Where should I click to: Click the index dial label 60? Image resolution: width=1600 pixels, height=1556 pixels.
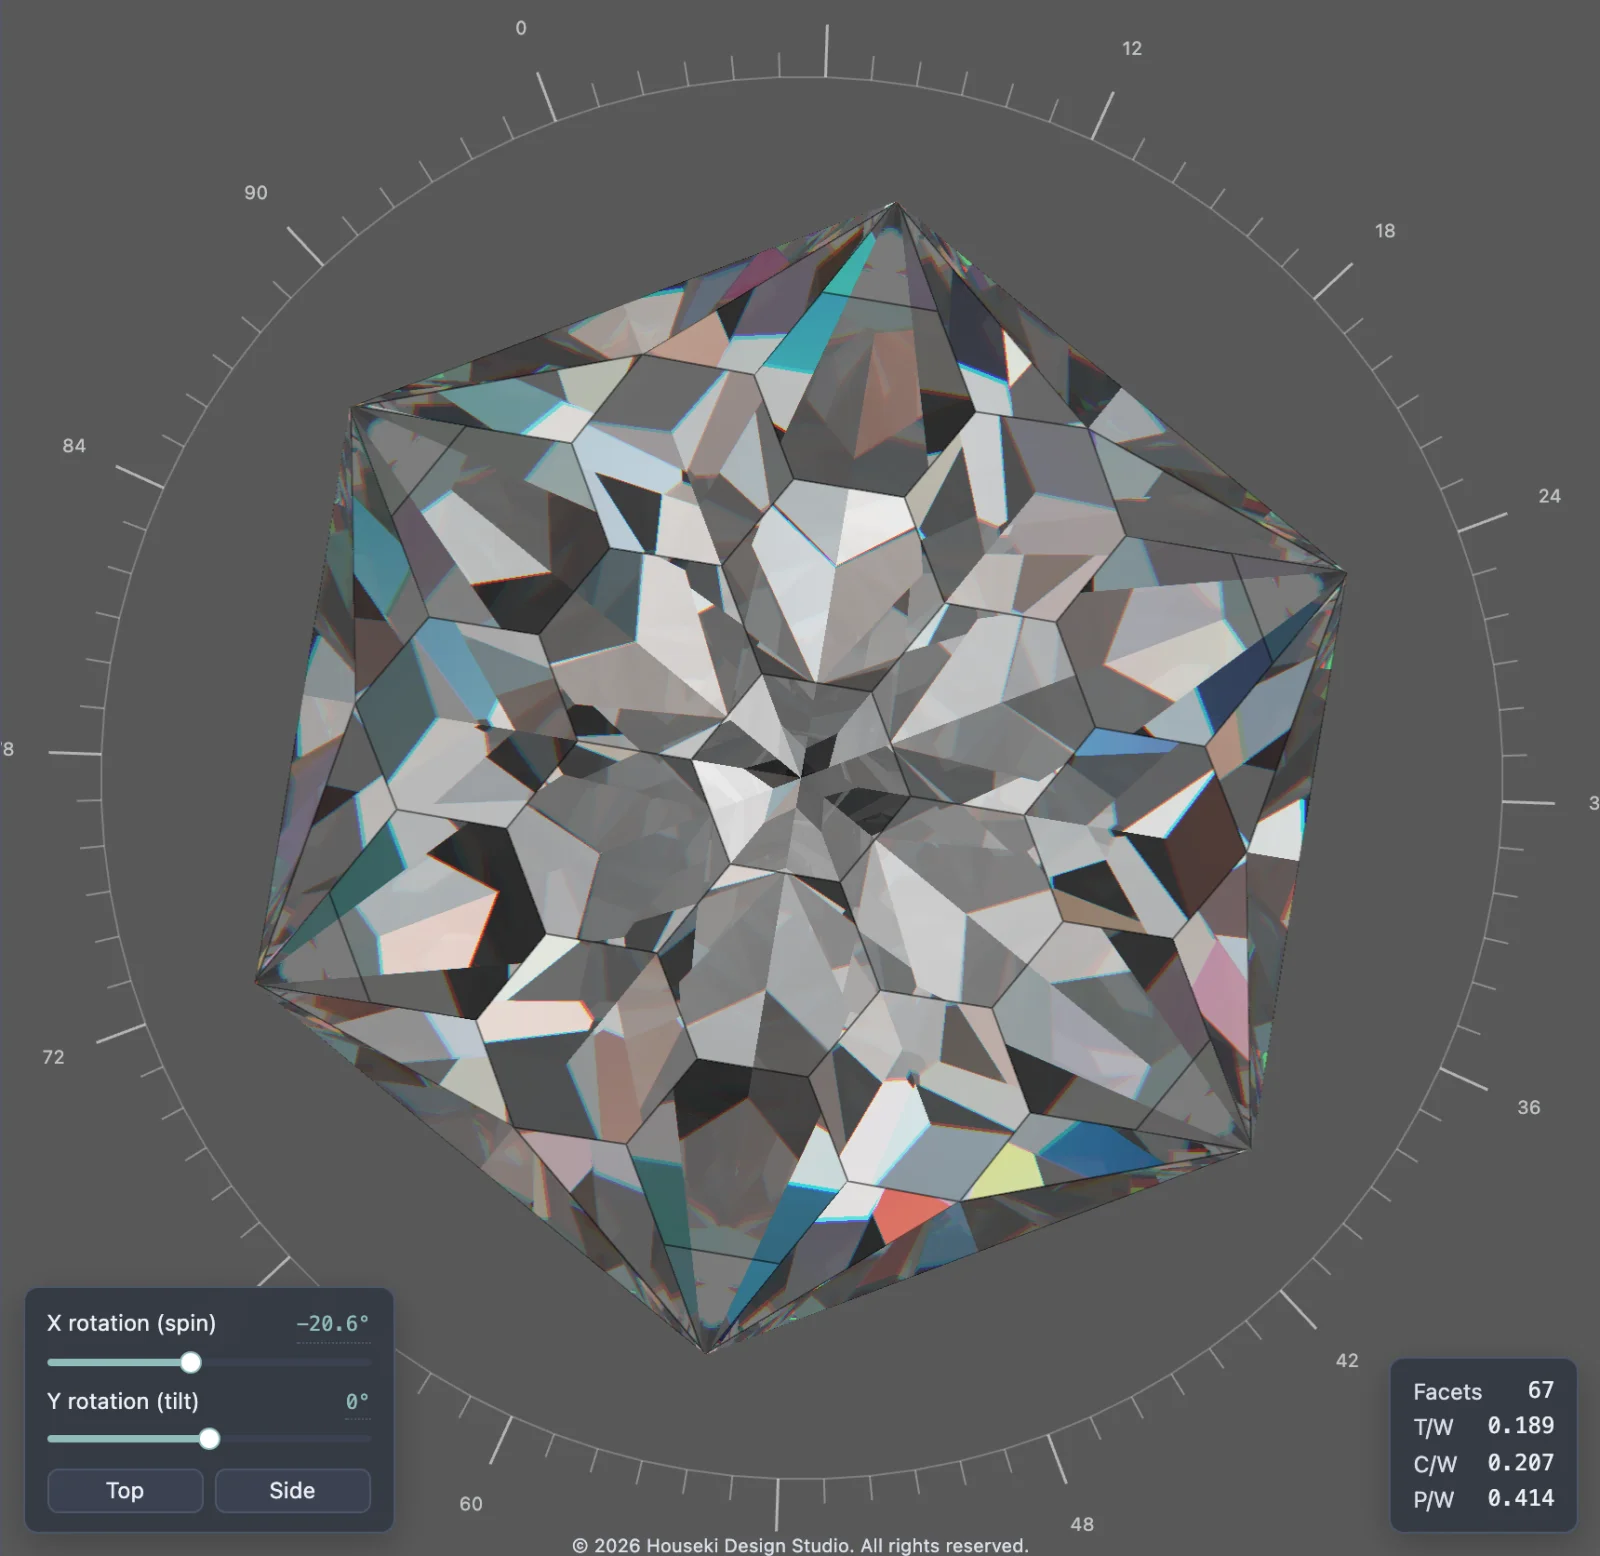click(471, 1504)
